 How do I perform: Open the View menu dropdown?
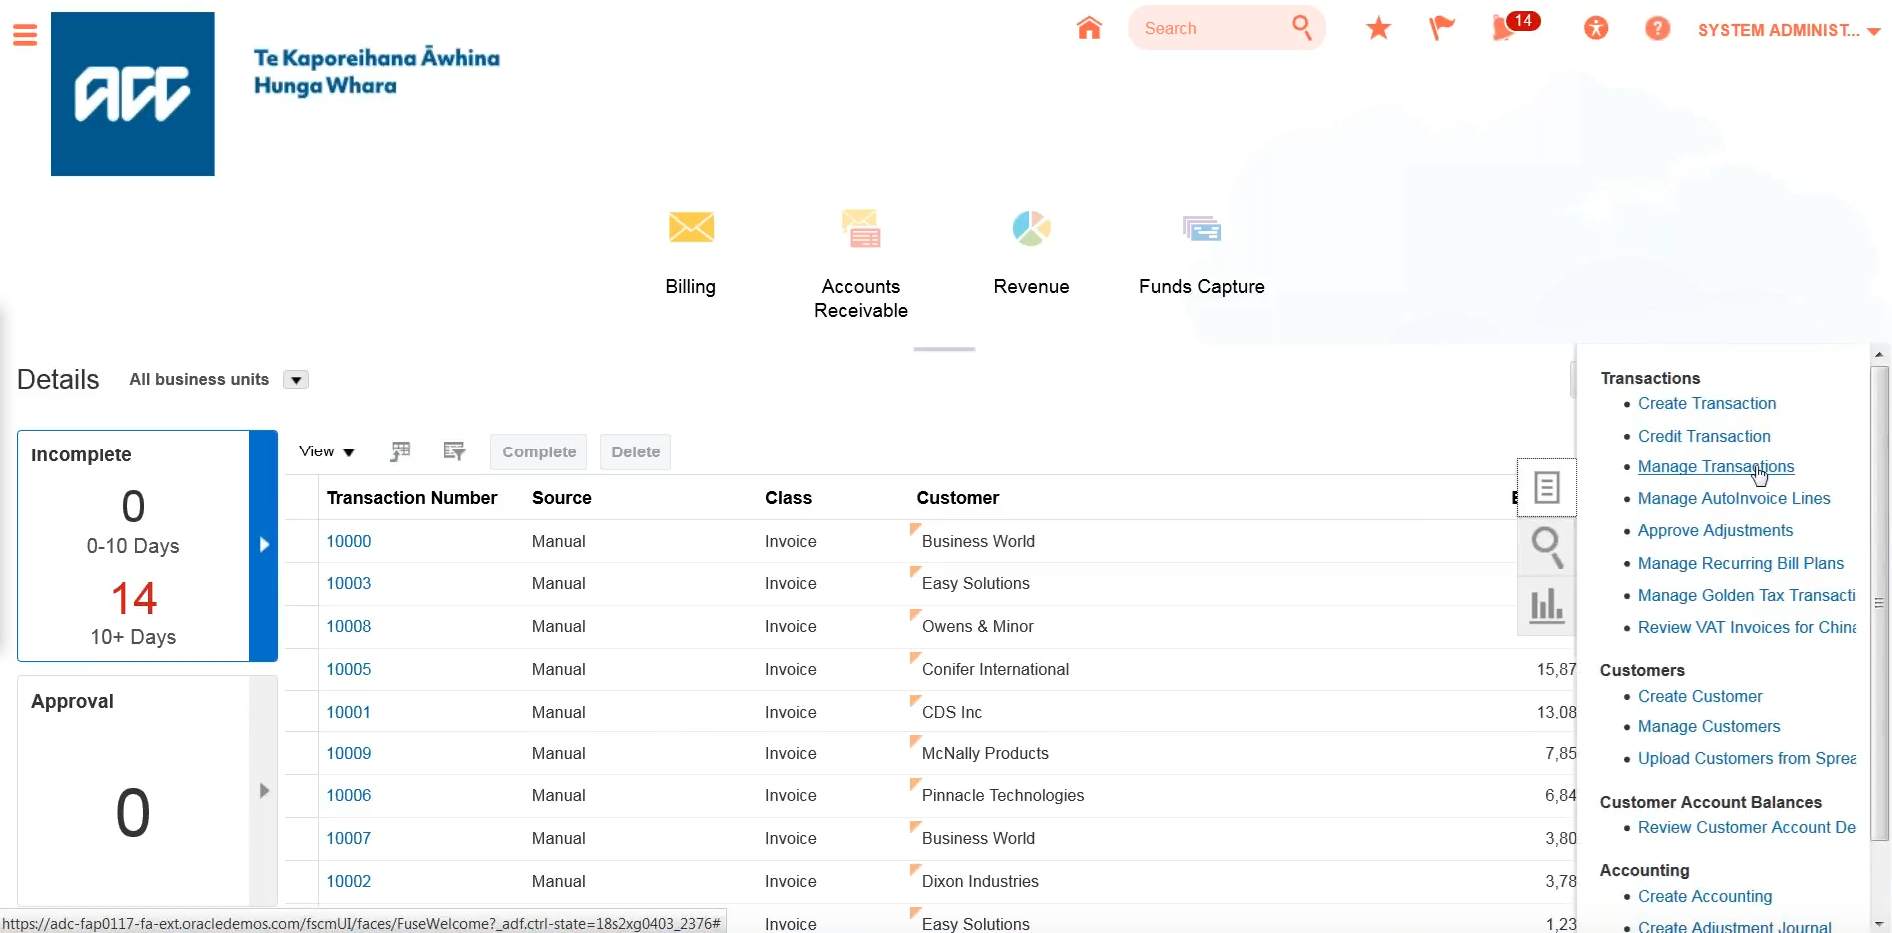(x=327, y=452)
